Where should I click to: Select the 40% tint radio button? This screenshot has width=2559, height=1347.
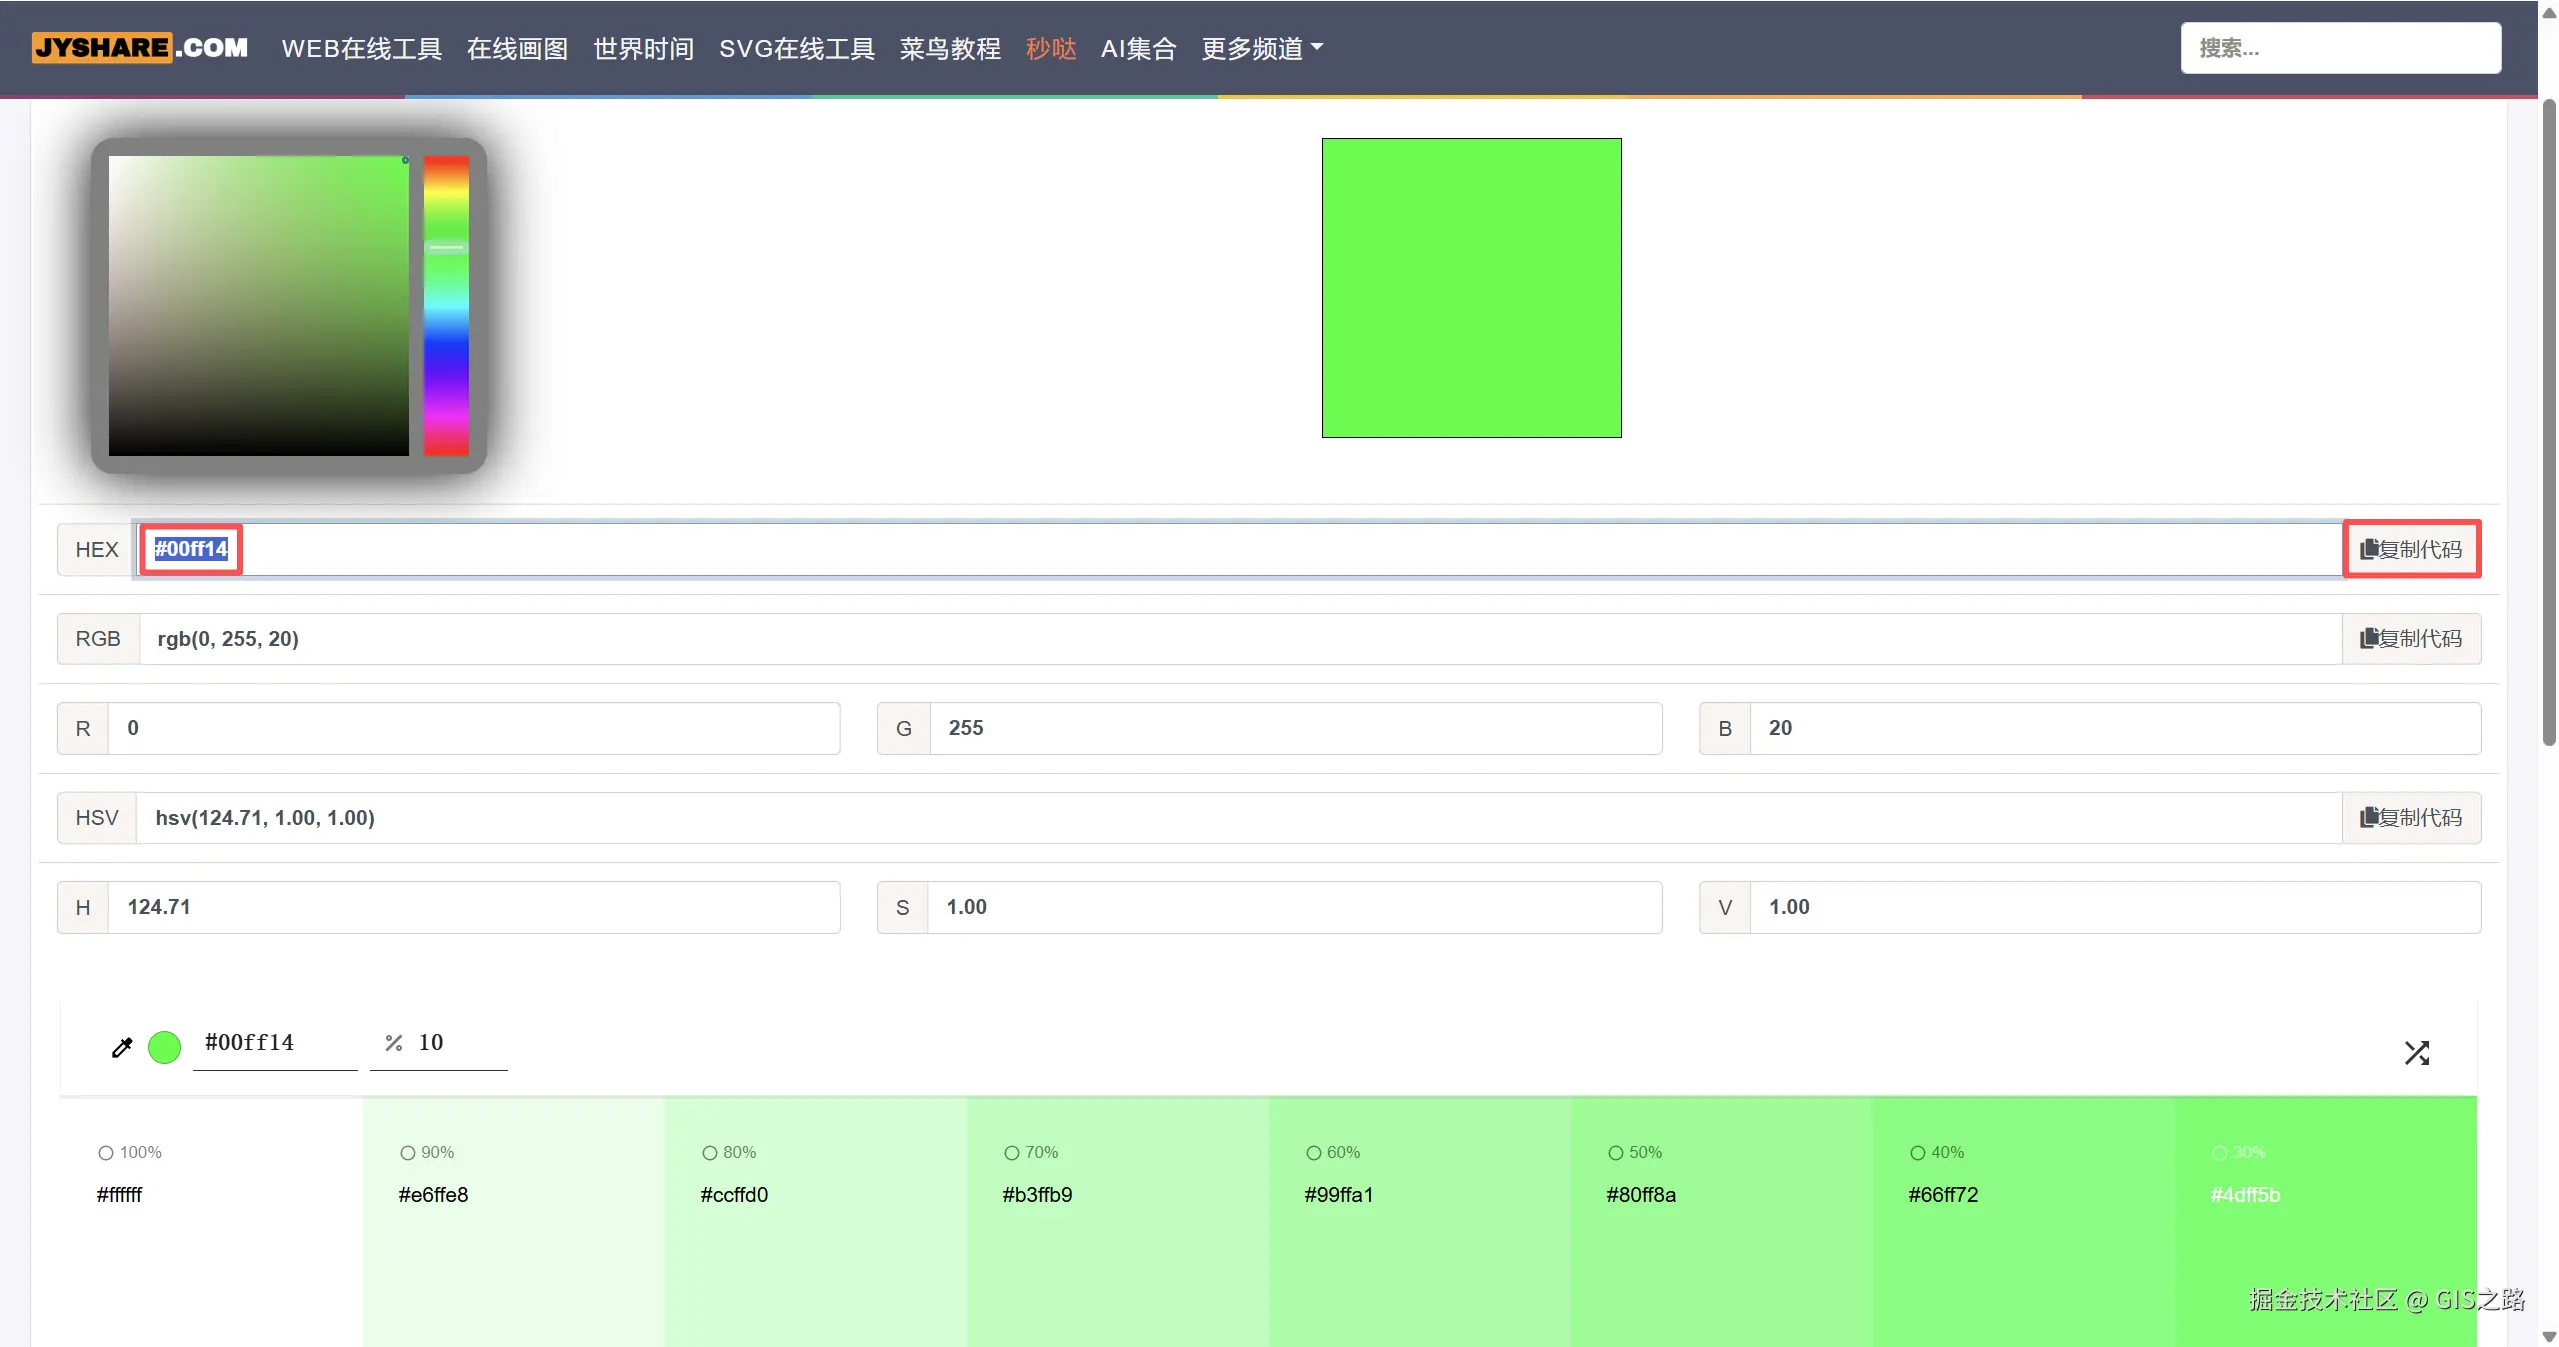coord(1917,1153)
